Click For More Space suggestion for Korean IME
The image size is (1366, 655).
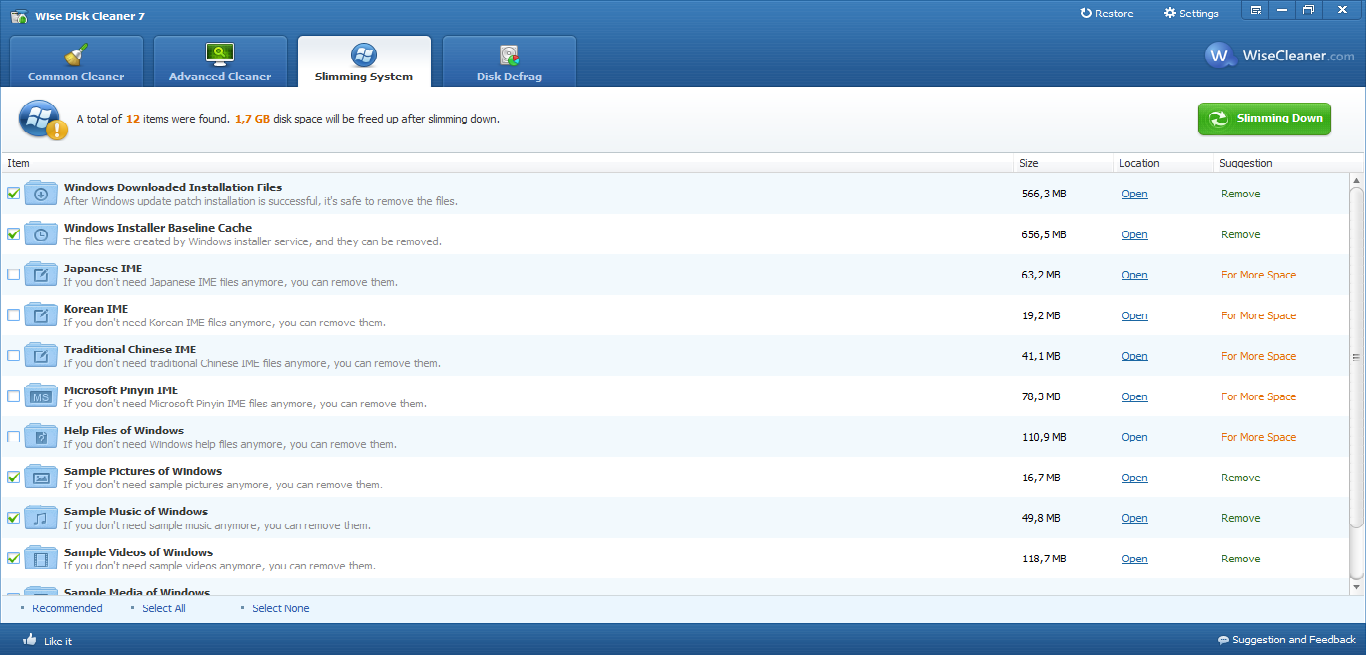pos(1258,315)
